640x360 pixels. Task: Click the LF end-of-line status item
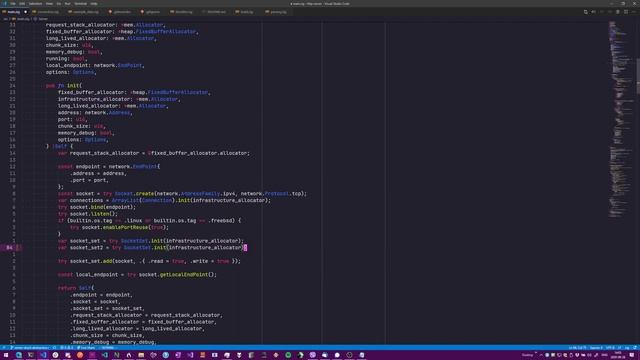tap(619, 348)
